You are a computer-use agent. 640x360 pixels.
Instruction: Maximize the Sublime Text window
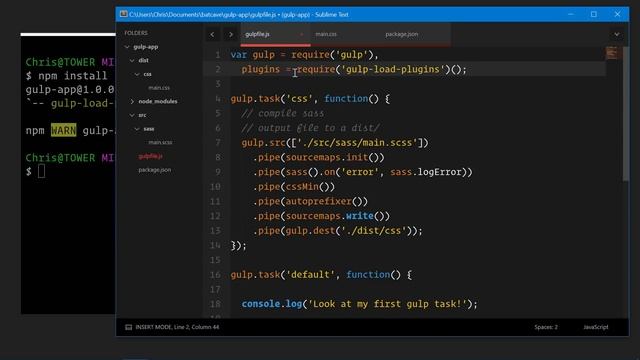[594, 14]
